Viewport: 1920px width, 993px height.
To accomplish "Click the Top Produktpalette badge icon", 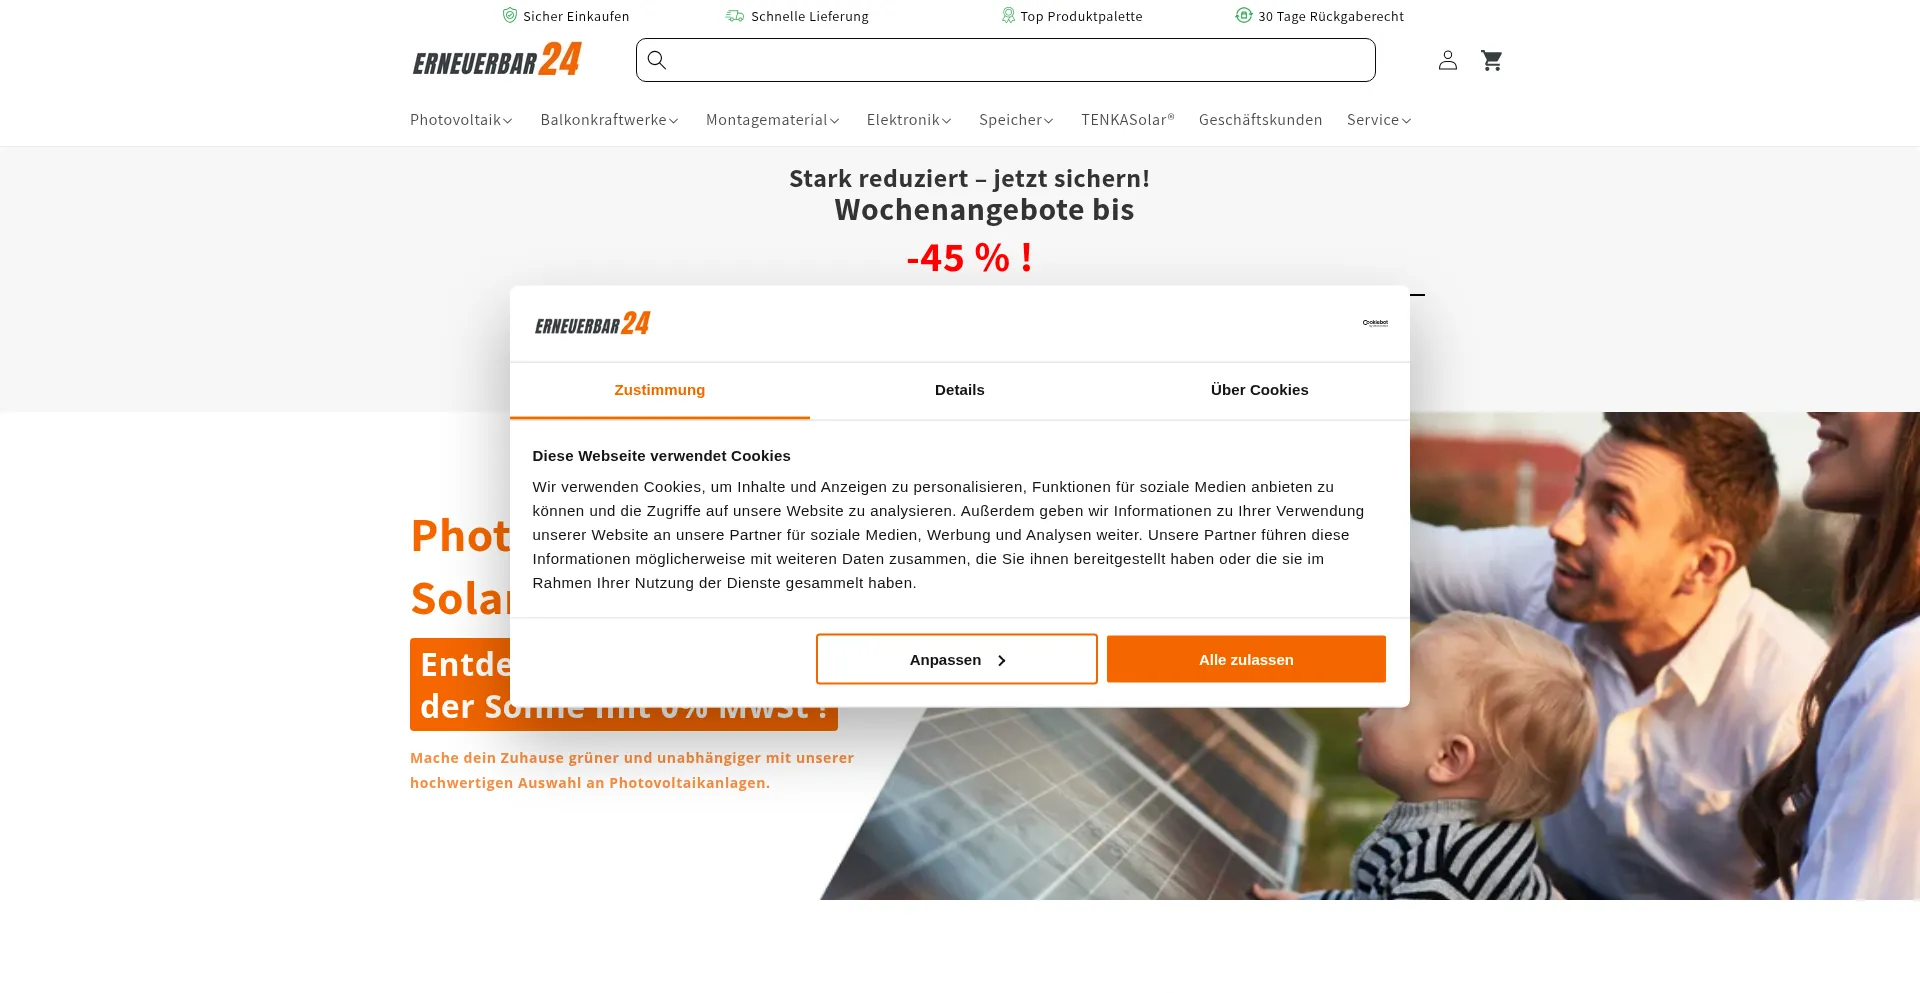I will 1008,15.
